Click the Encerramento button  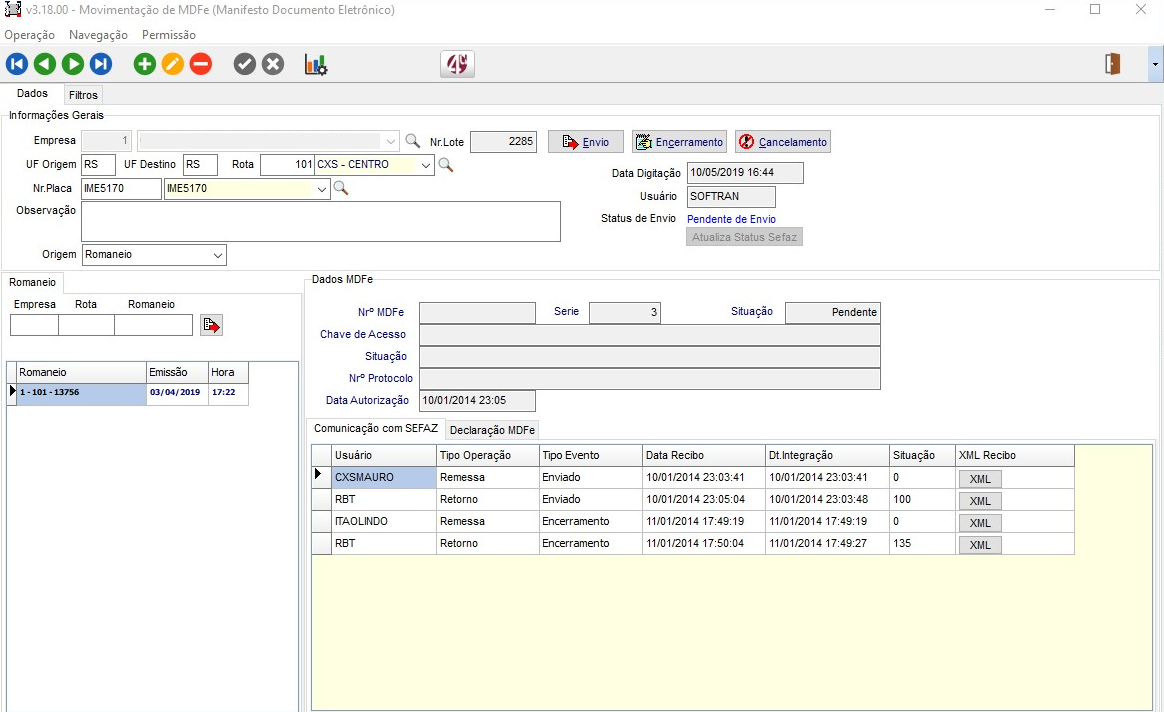click(x=679, y=142)
